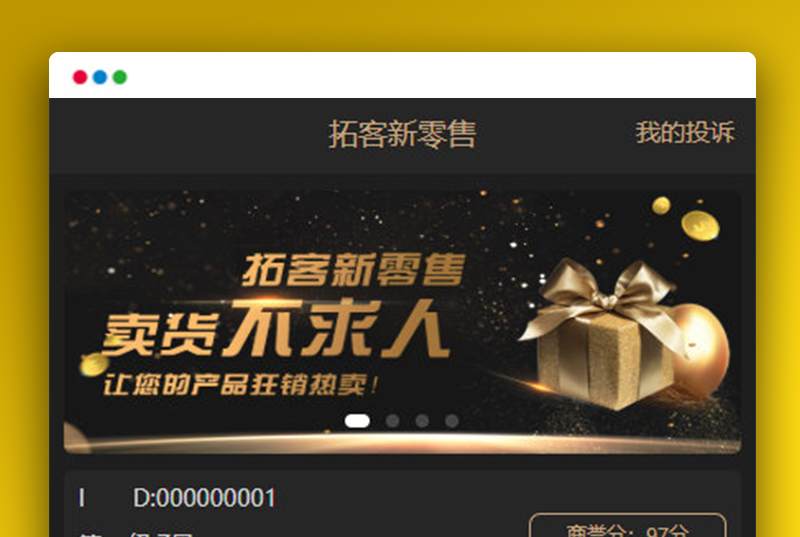Select the ID:000000001 text
The height and width of the screenshot is (537, 800).
click(178, 498)
